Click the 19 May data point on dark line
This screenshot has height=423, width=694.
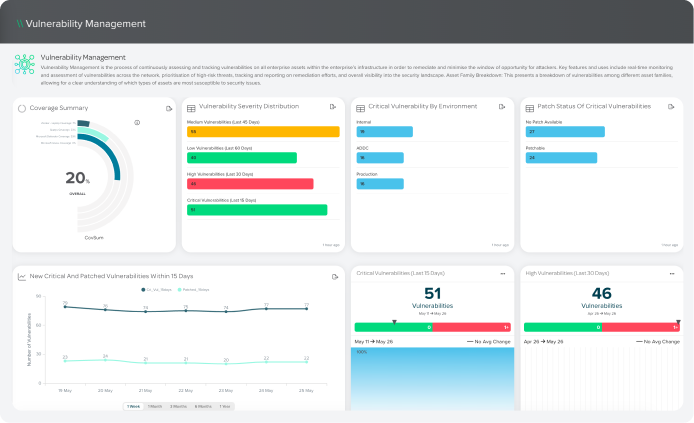tap(65, 307)
